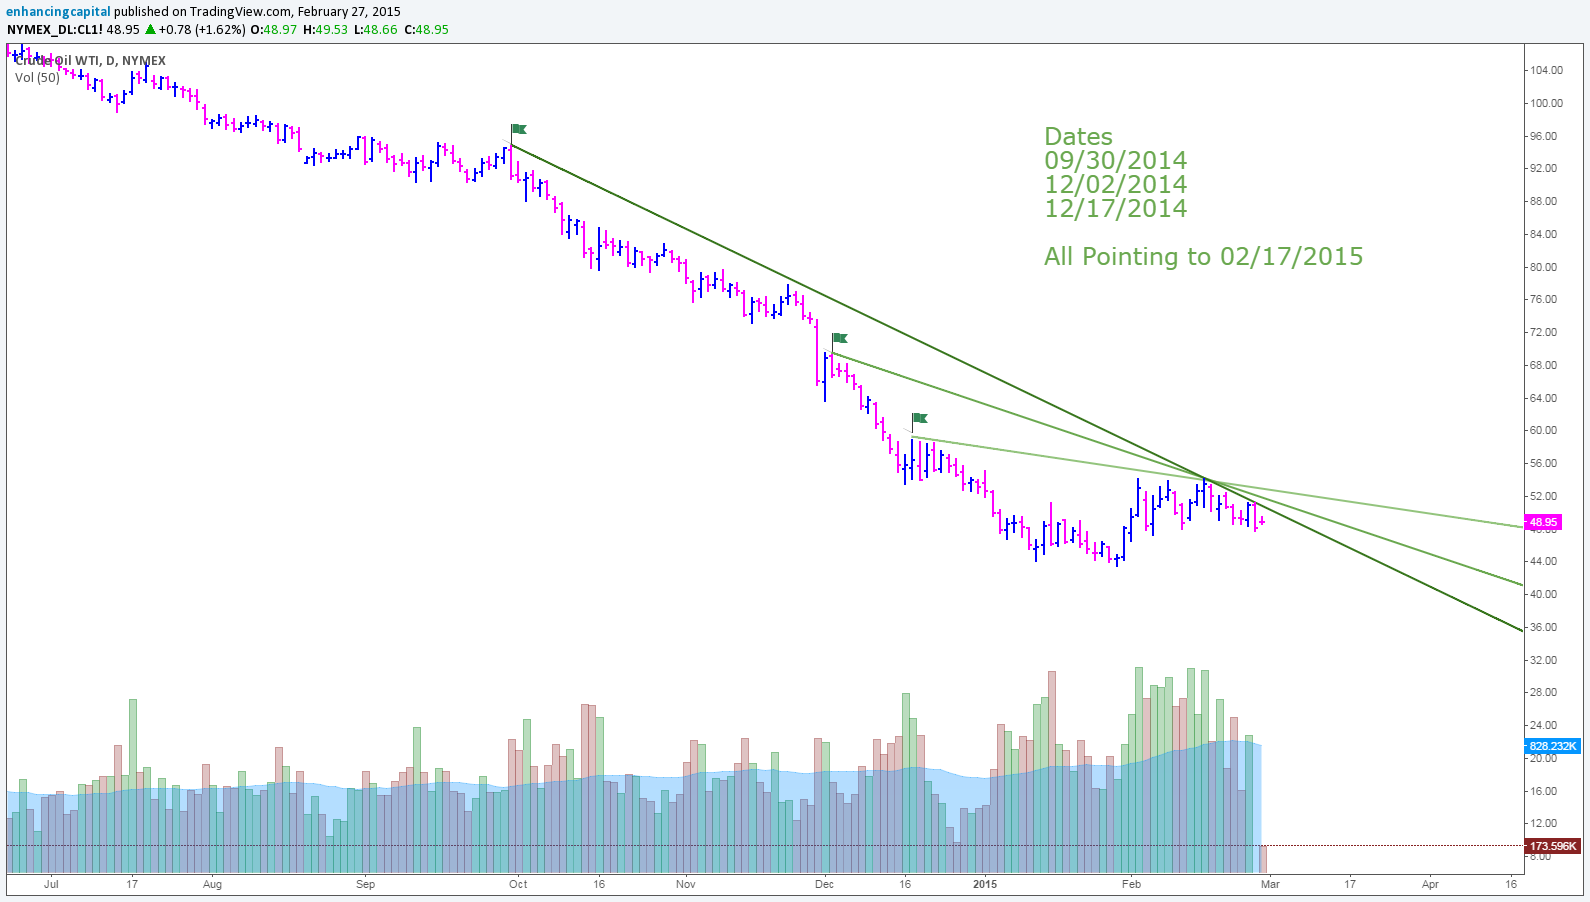Click the 'Sep' label on time axis
The height and width of the screenshot is (902, 1590).
[x=365, y=884]
